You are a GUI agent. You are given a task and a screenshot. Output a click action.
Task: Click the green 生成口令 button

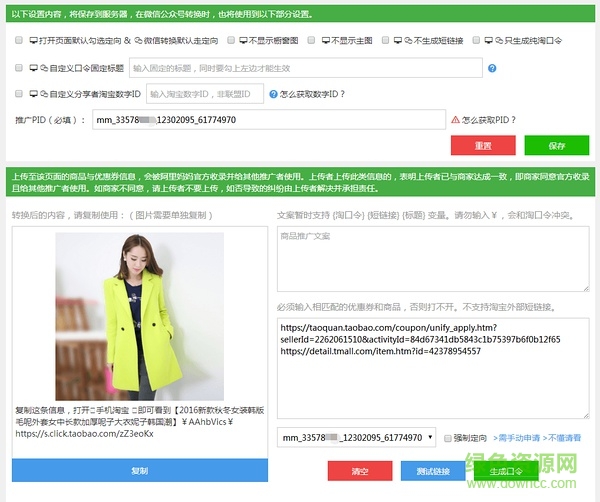coord(506,471)
